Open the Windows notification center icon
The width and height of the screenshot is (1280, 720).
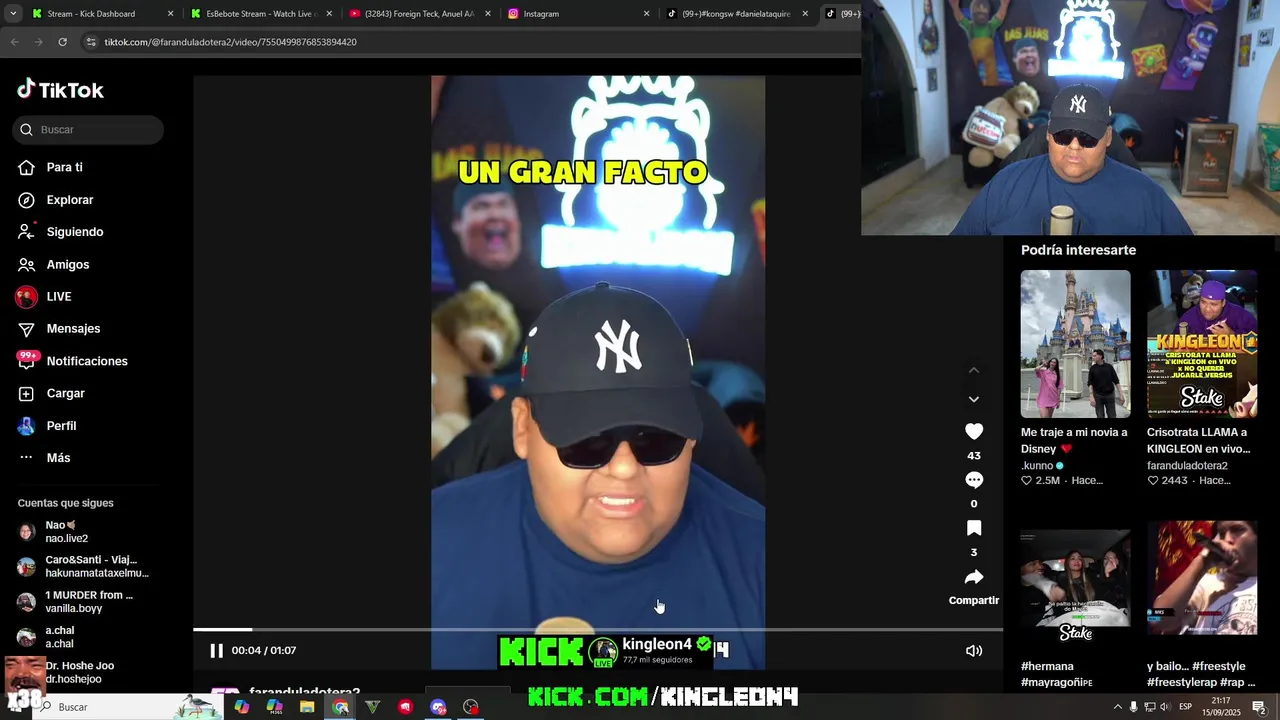(x=1259, y=707)
